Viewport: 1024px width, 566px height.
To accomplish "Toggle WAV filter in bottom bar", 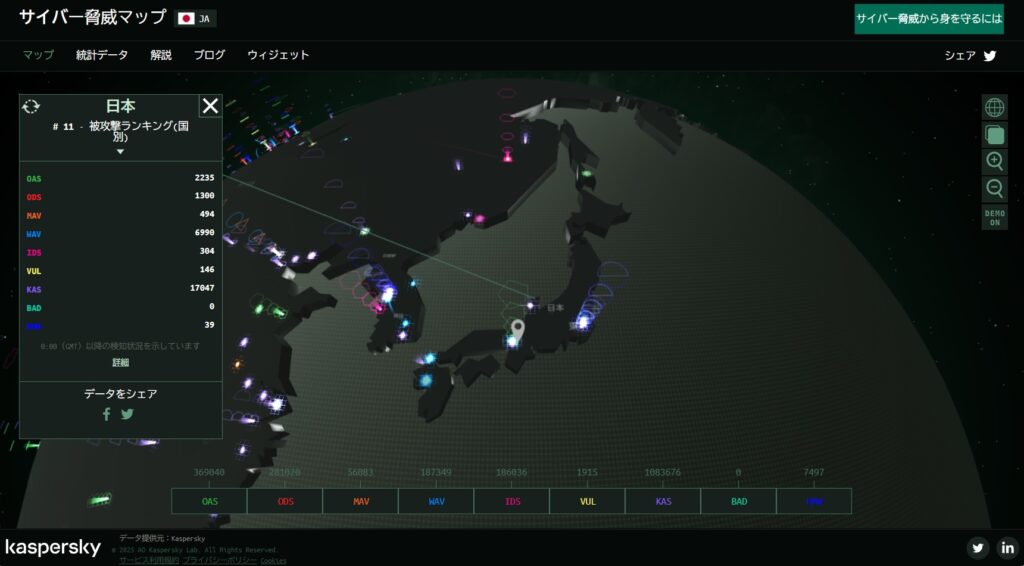I will [436, 501].
